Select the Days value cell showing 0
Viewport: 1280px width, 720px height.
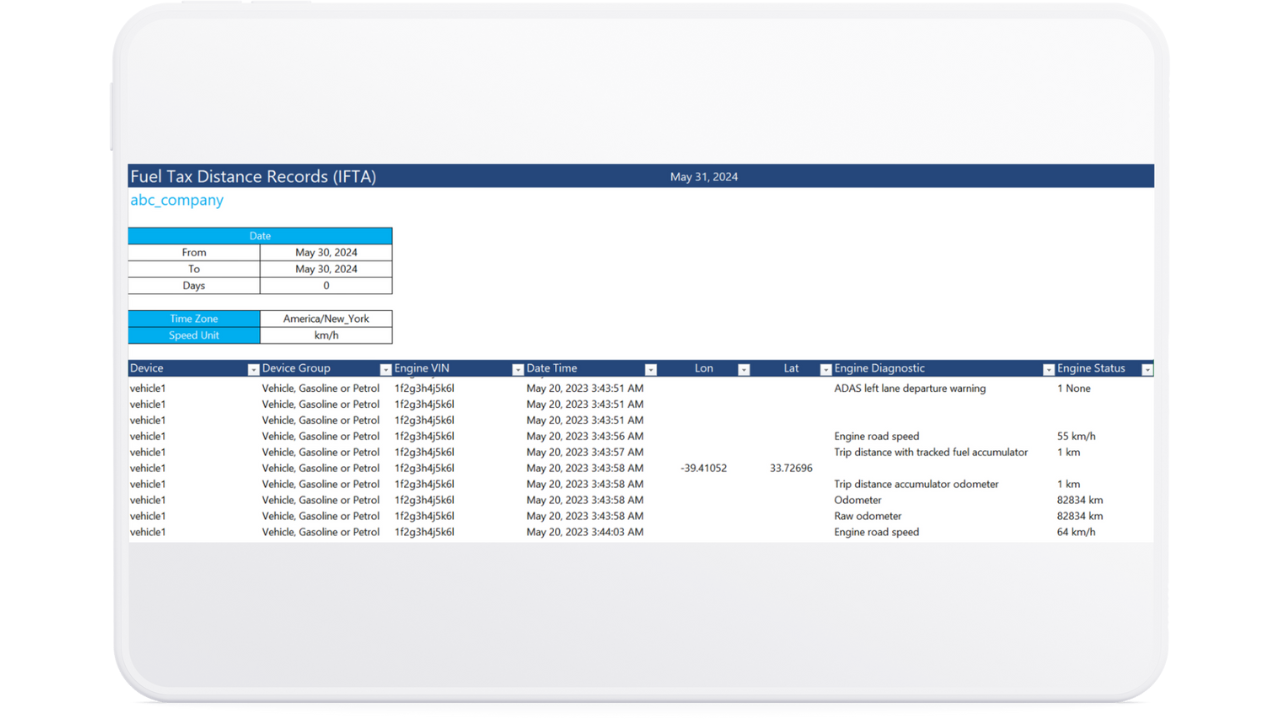326,286
